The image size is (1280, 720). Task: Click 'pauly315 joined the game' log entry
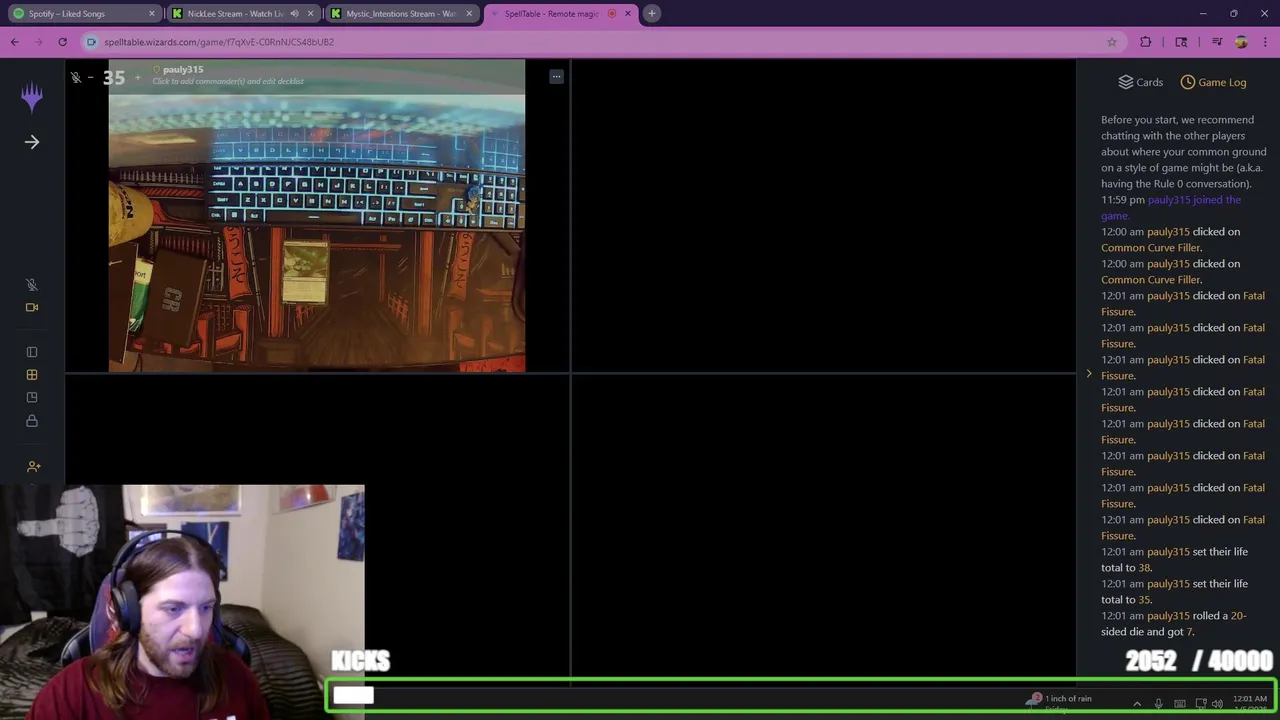coord(1171,207)
